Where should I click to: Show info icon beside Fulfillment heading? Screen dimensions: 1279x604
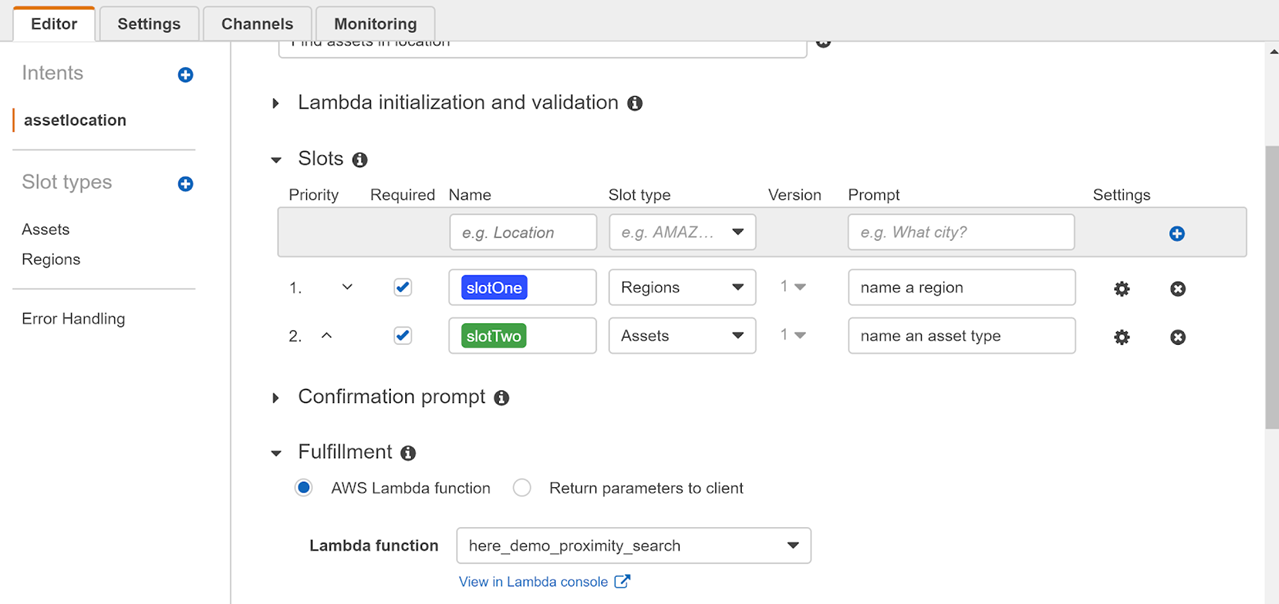coord(408,453)
